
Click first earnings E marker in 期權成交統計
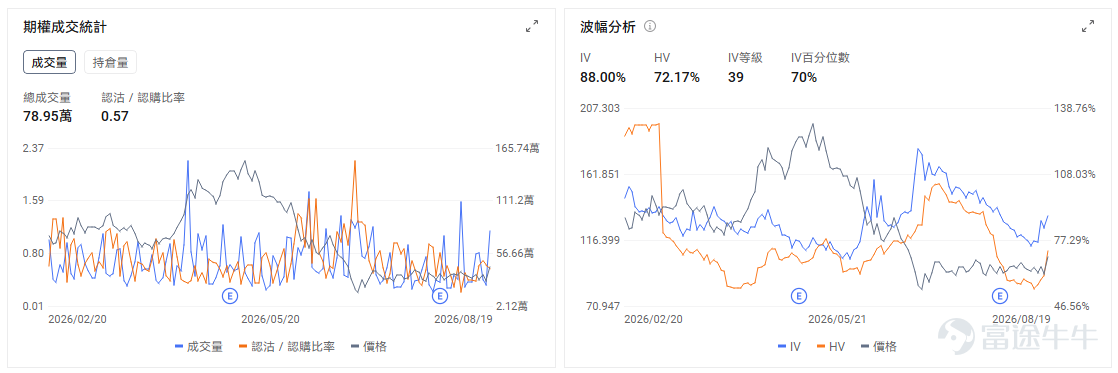coord(230,295)
